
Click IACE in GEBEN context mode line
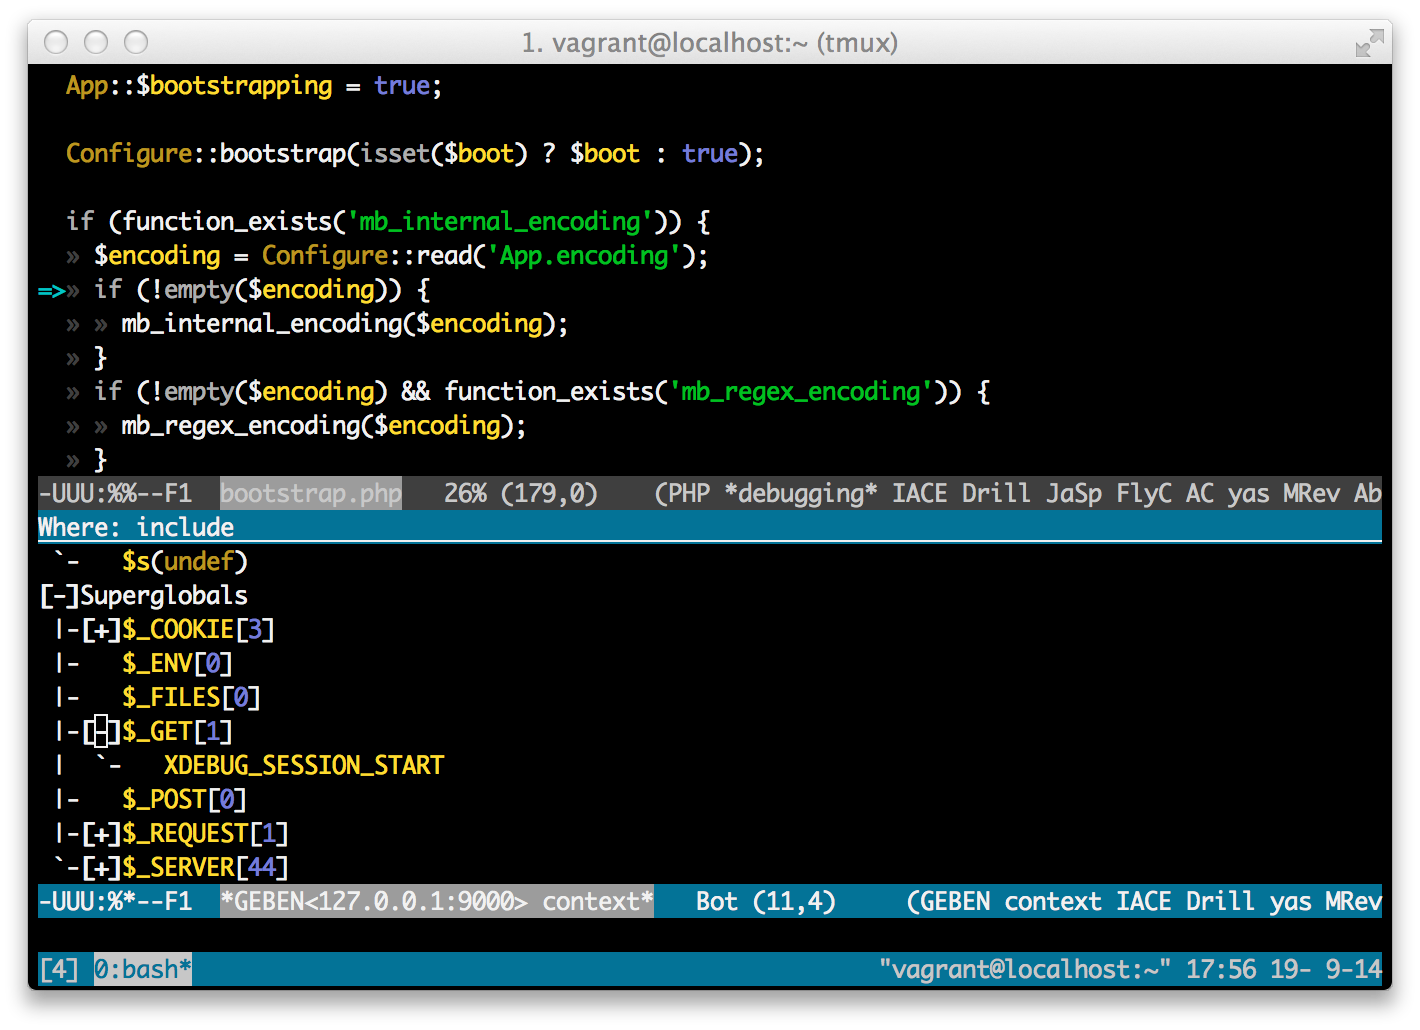1144,902
